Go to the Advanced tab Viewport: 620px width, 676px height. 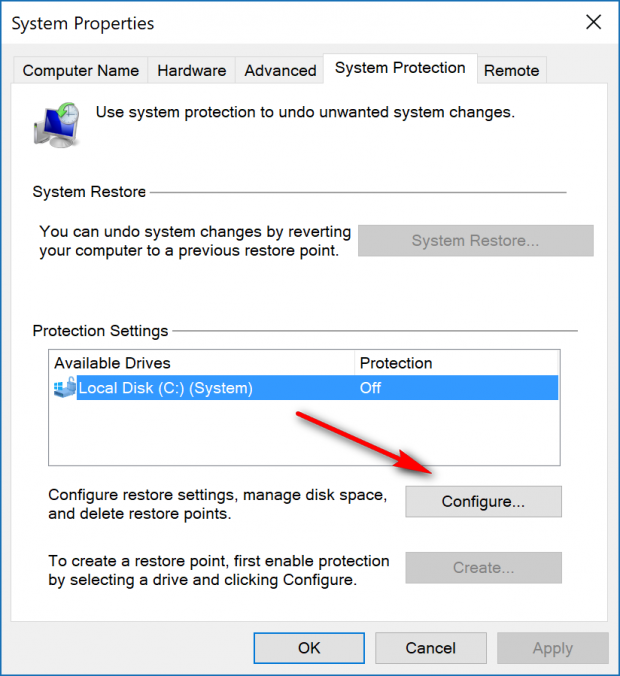[x=280, y=70]
